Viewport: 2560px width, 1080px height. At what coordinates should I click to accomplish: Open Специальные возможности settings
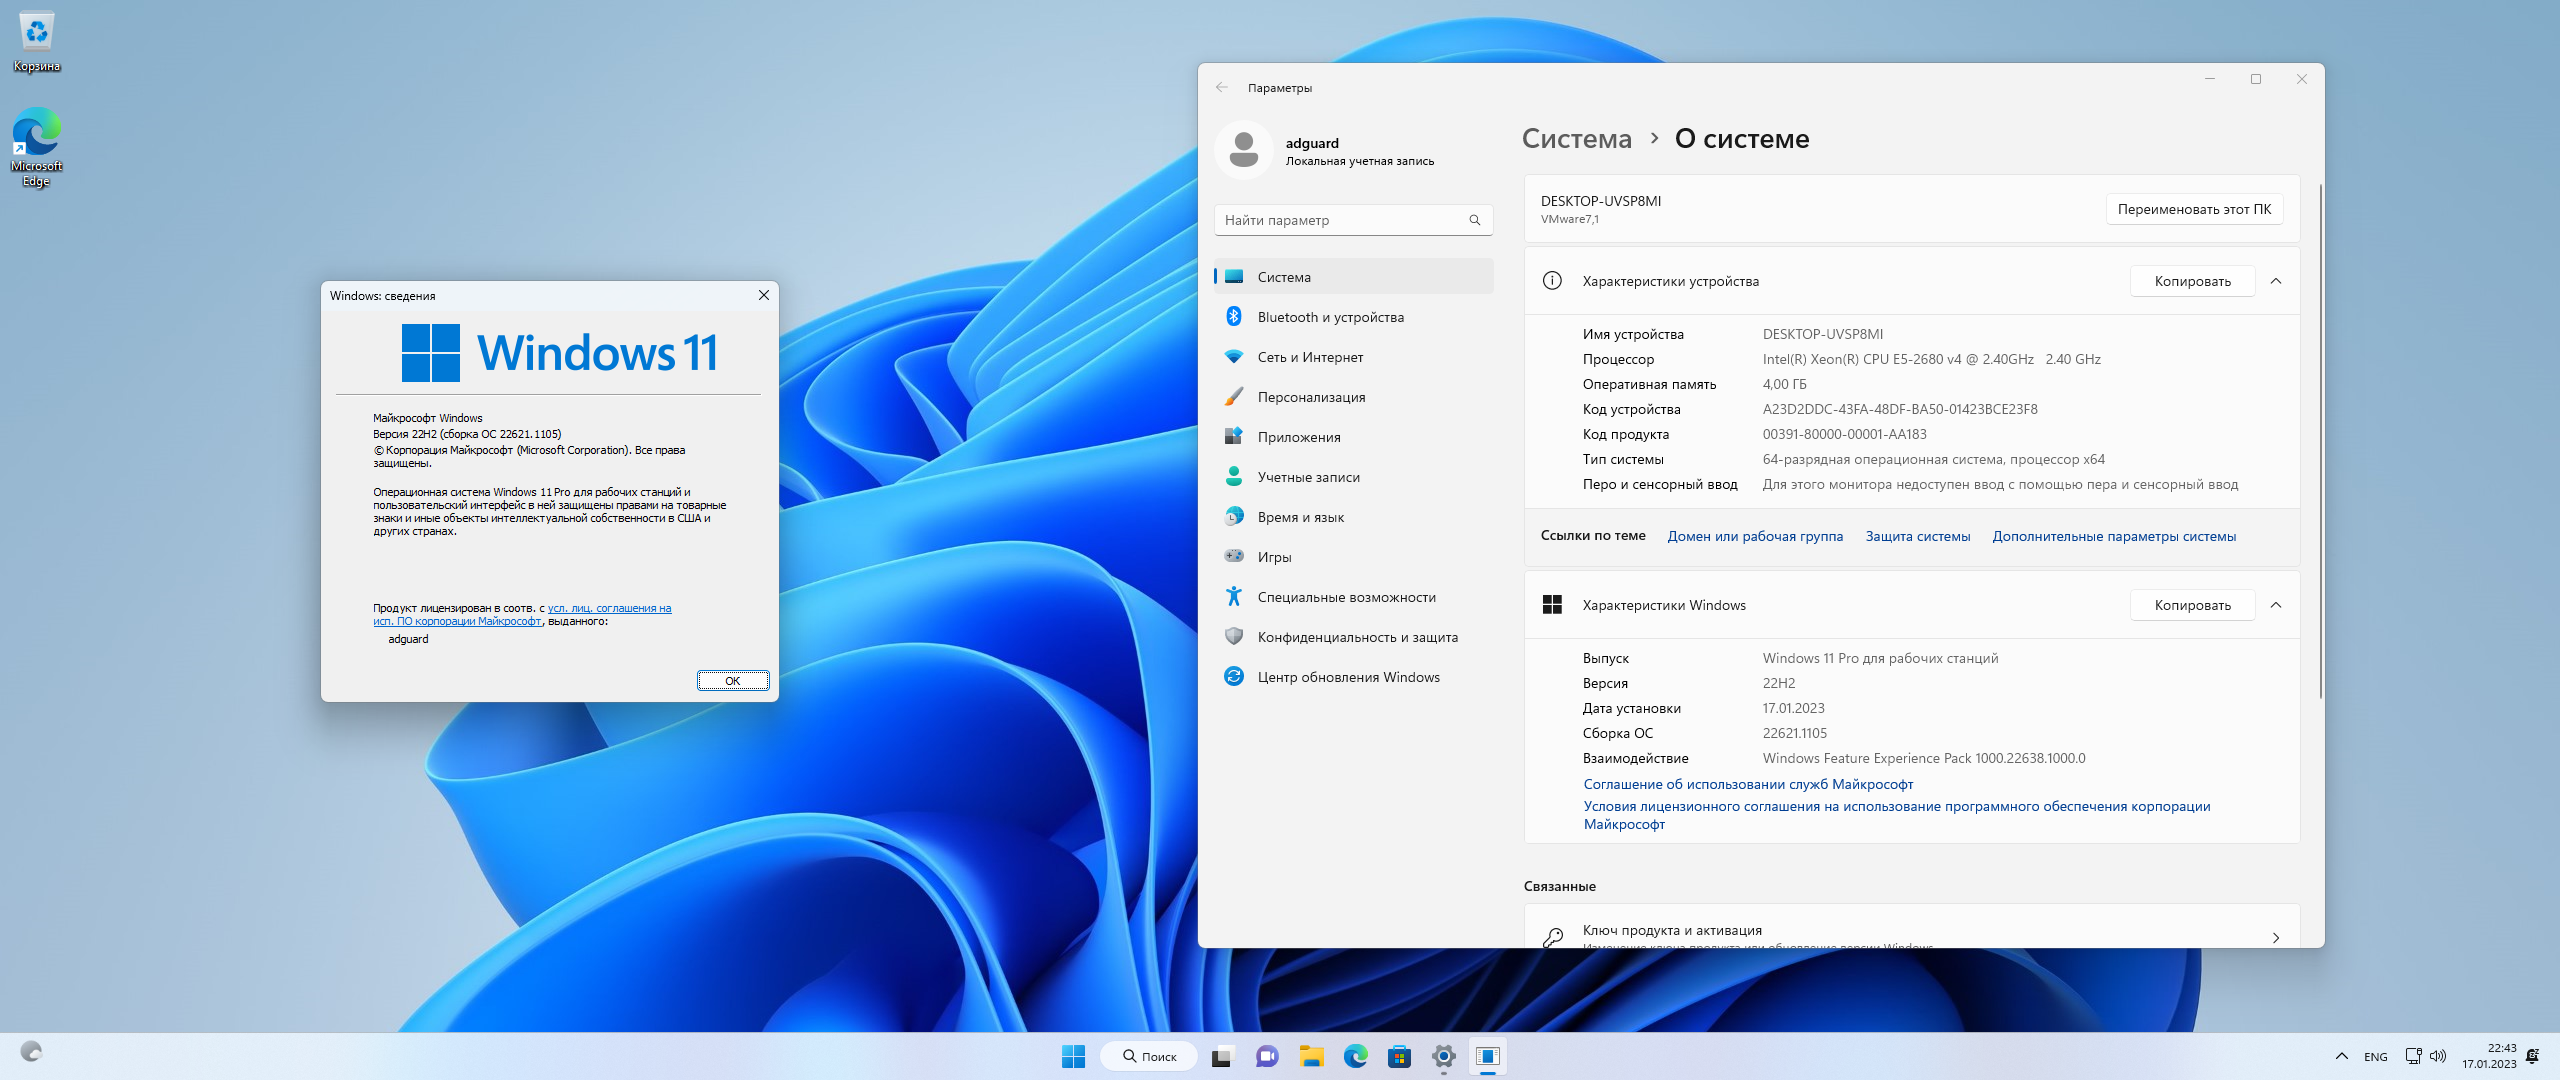click(1346, 597)
